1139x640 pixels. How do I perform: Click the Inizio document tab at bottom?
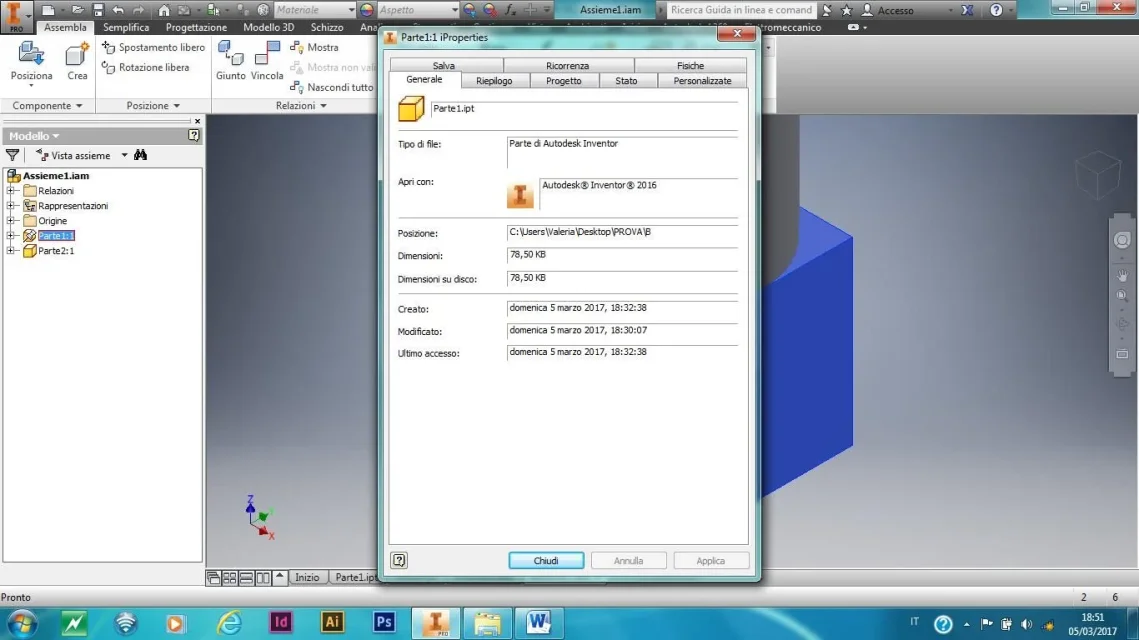(x=307, y=578)
